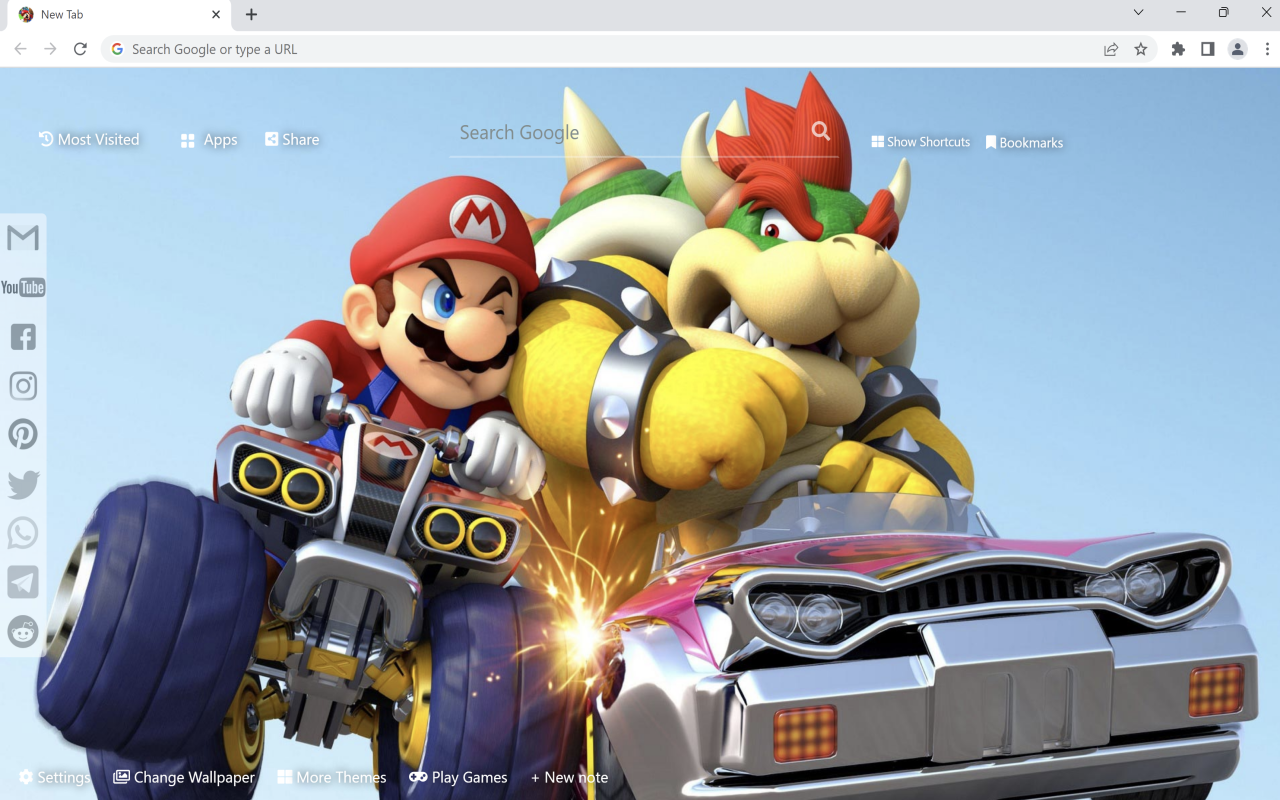Open Facebook from the sidebar

[23, 337]
